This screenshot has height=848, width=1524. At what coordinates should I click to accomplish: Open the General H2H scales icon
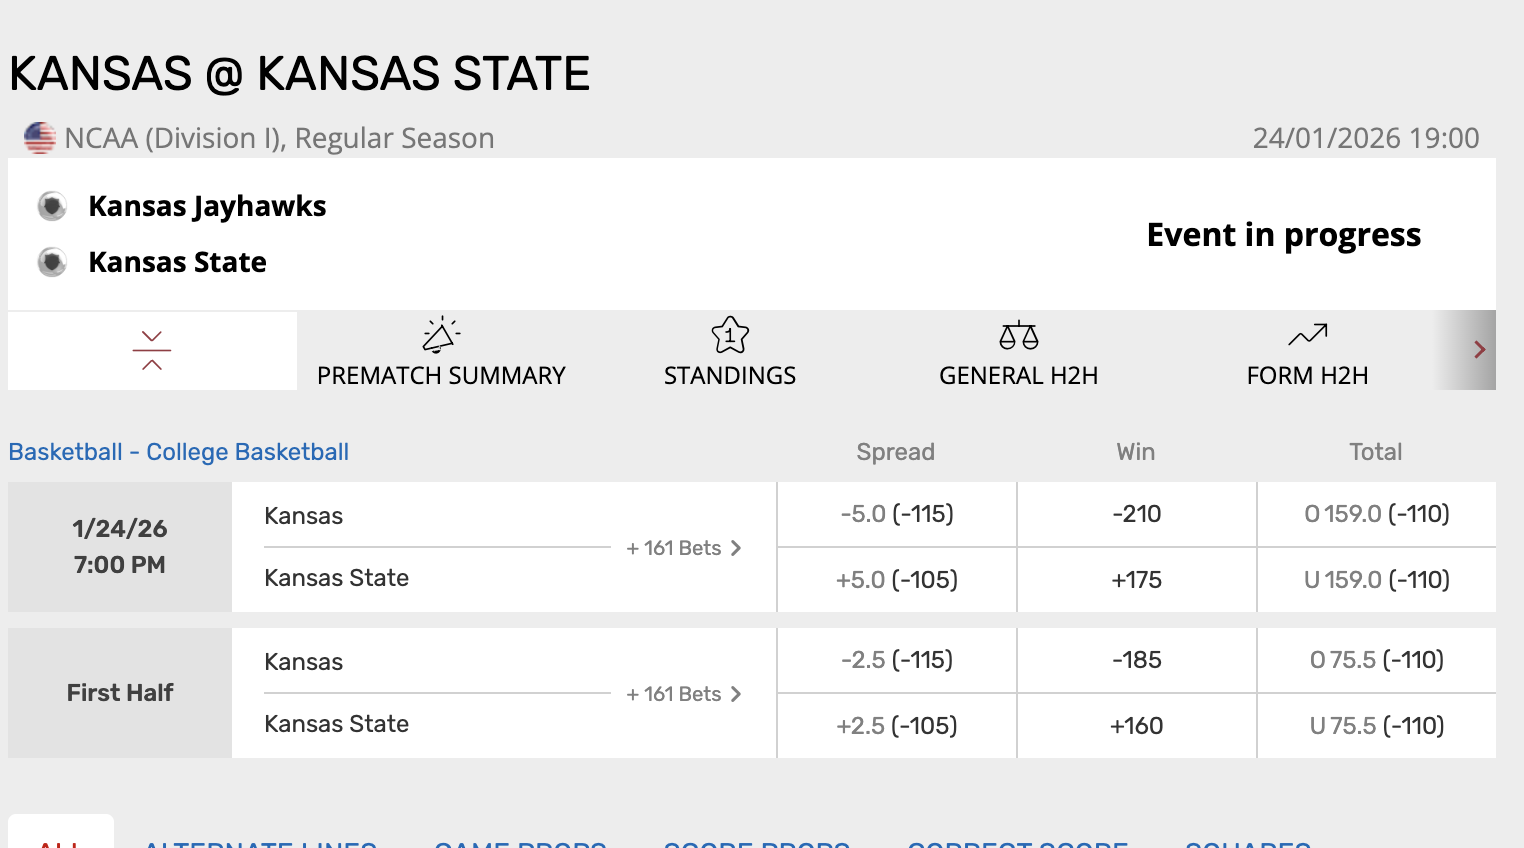tap(1019, 335)
